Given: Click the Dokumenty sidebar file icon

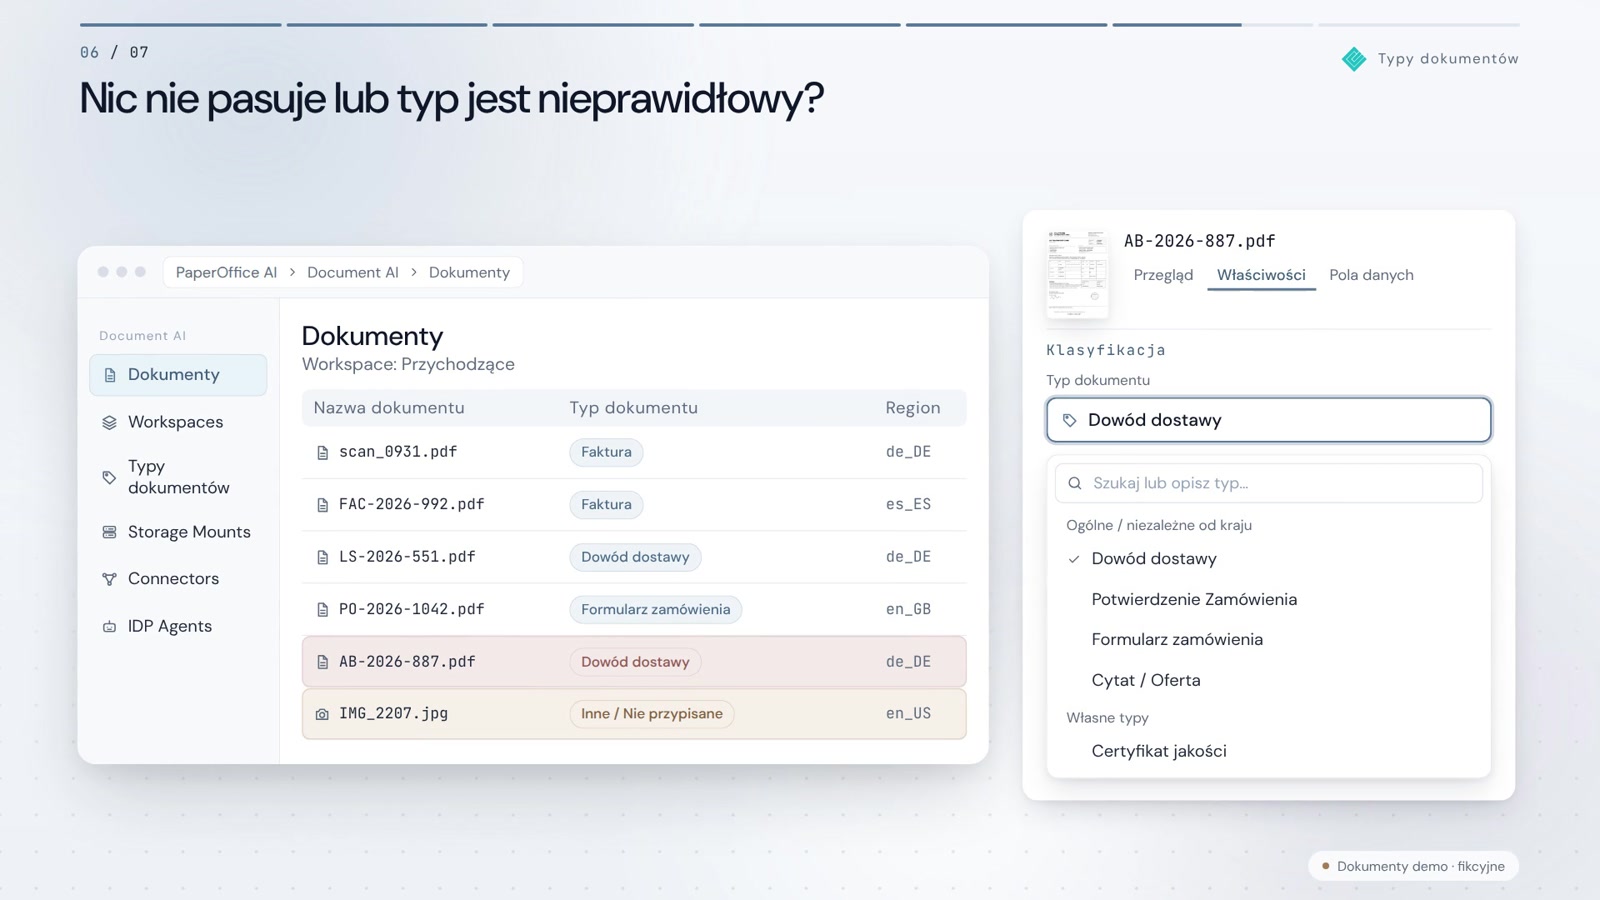Looking at the screenshot, I should tap(110, 375).
